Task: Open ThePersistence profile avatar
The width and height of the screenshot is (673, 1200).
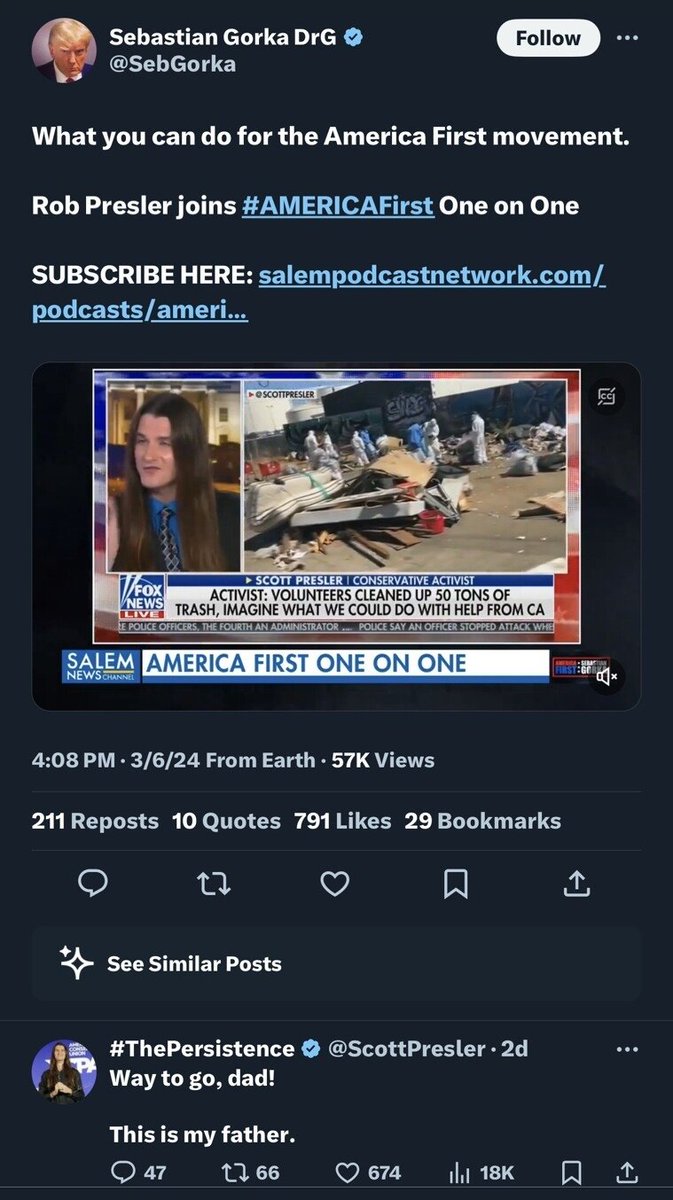Action: click(64, 1071)
